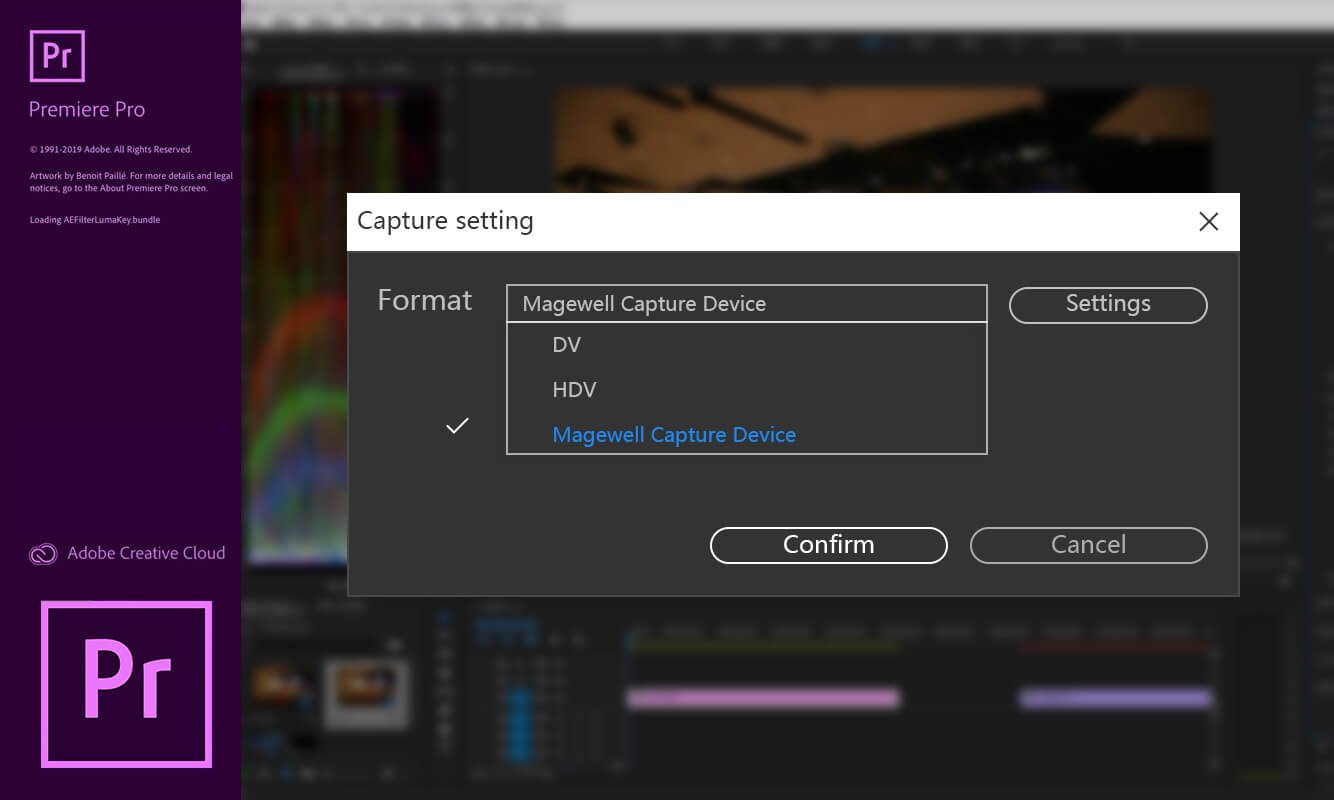Open the Format dropdown field
This screenshot has width=1334, height=800.
click(x=746, y=304)
